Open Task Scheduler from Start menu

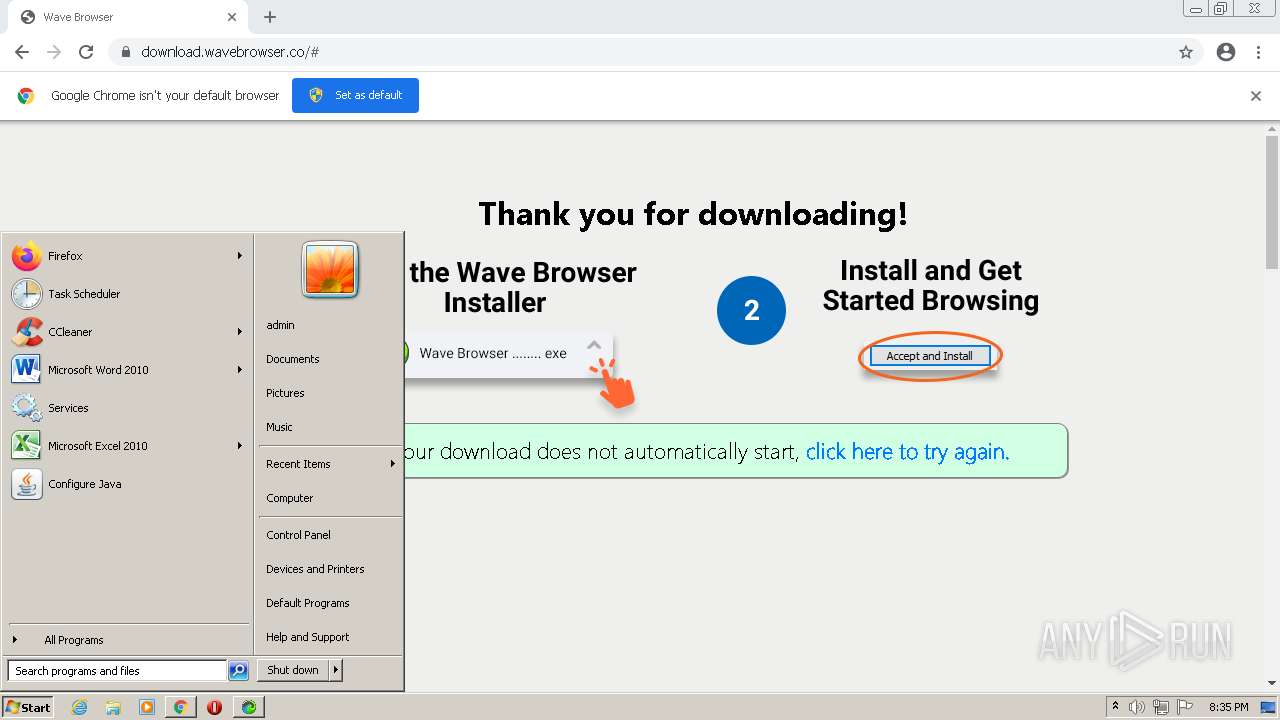coord(128,294)
